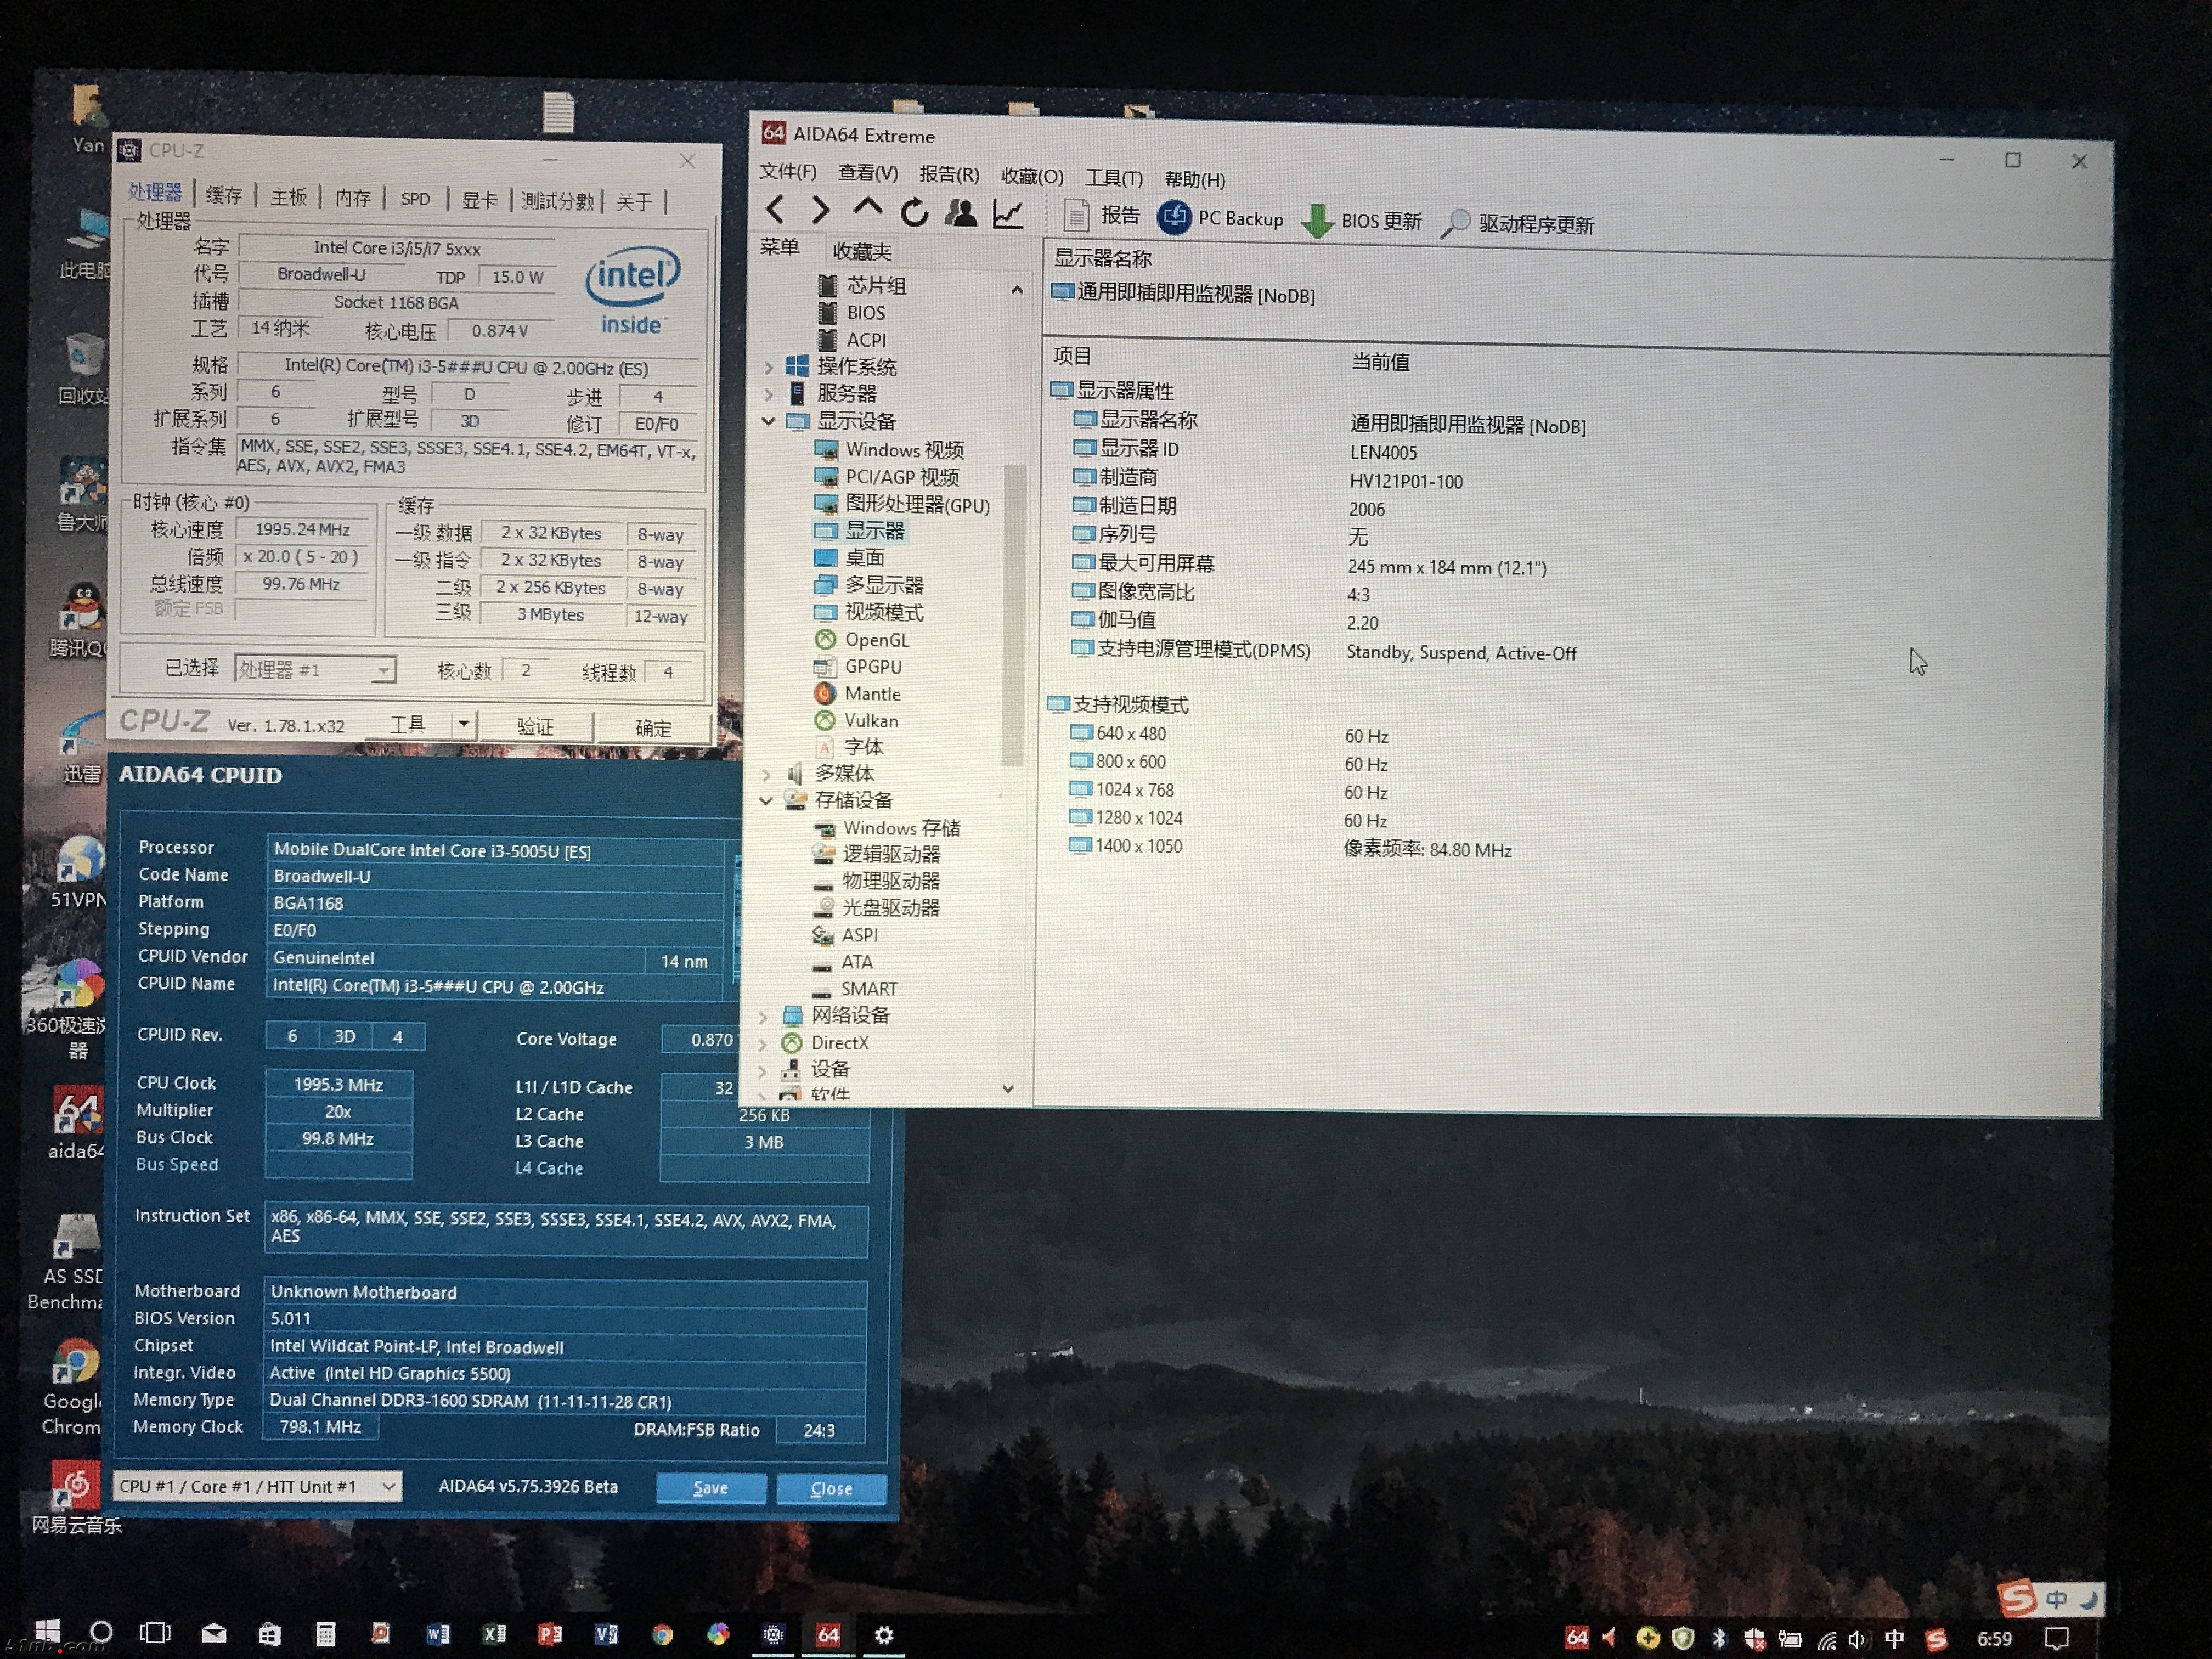This screenshot has height=1659, width=2212.
Task: Expand the 操作系统 tree node
Action: coord(769,367)
